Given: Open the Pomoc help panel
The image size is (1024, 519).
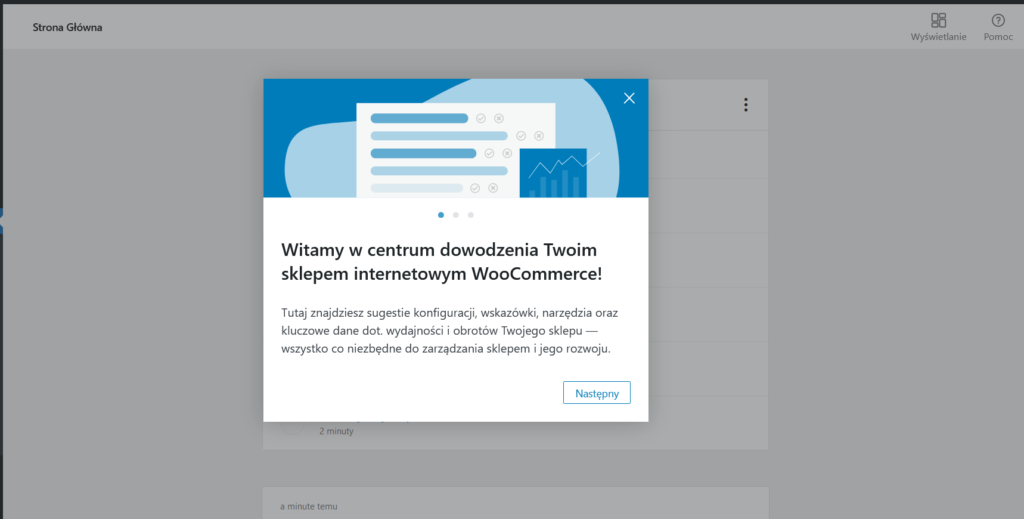Looking at the screenshot, I should (x=998, y=27).
